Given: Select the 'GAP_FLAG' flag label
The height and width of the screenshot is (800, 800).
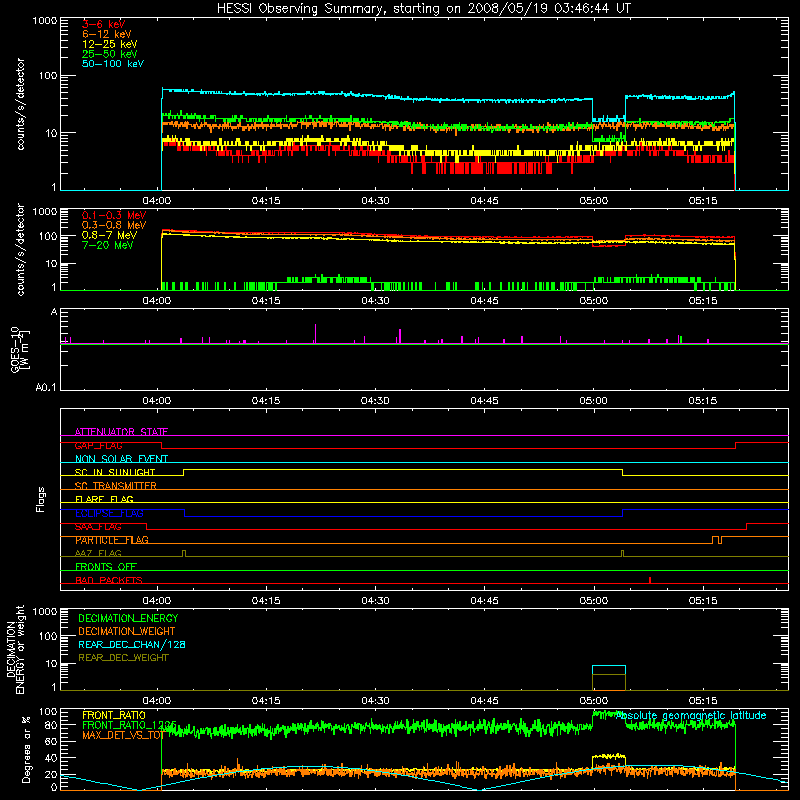Looking at the screenshot, I should click(98, 445).
